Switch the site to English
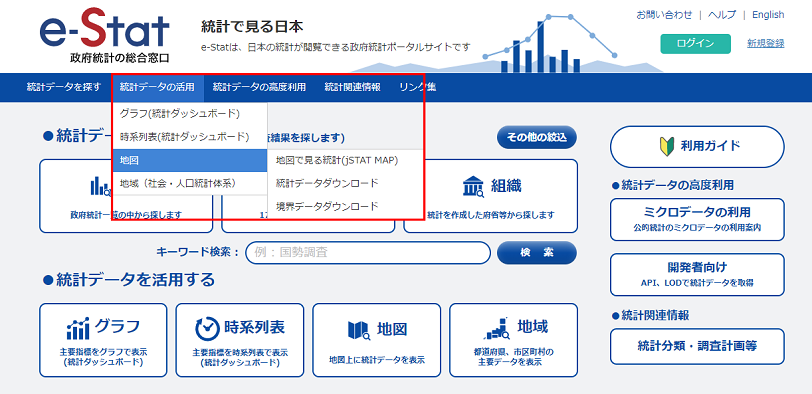 click(x=768, y=15)
